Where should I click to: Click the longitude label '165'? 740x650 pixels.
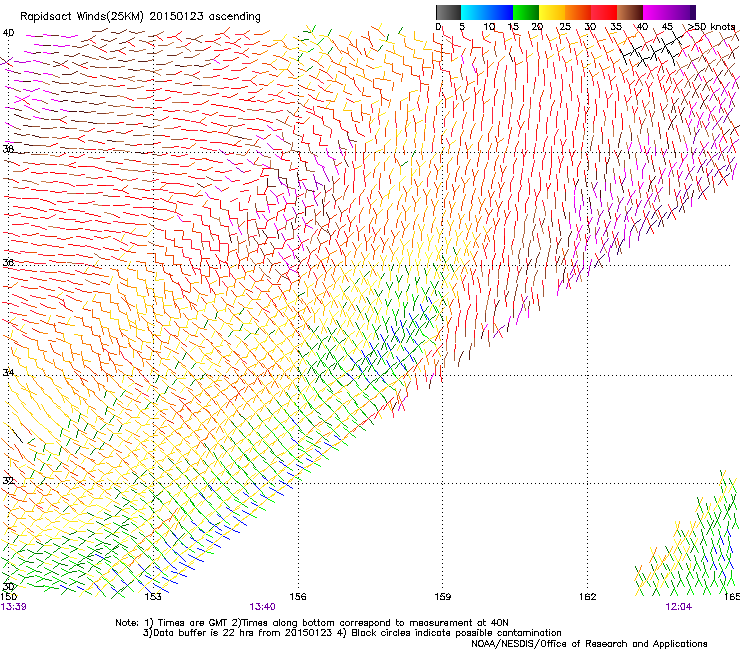[732, 597]
